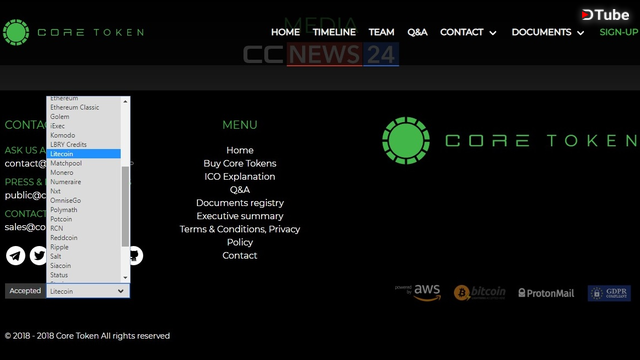Open Q&A in navigation bar
The image size is (640, 360).
click(x=417, y=32)
